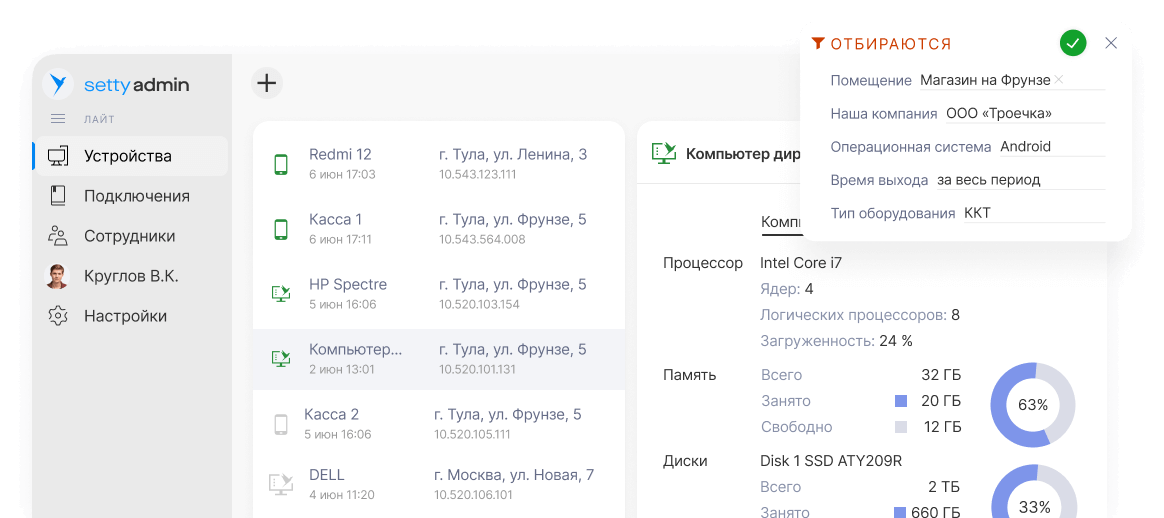The width and height of the screenshot is (1164, 518).
Task: Clear the Магазин на Фрунзе filter value
Action: tap(1058, 80)
